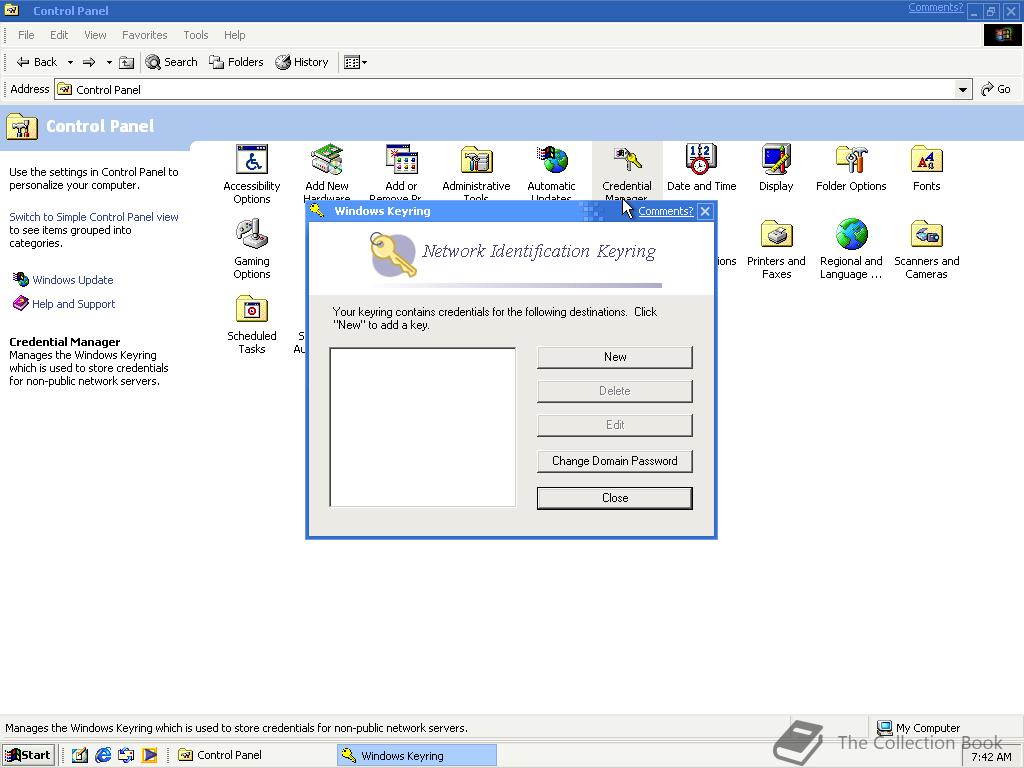Click Change Domain Password button
This screenshot has width=1024, height=768.
point(615,461)
